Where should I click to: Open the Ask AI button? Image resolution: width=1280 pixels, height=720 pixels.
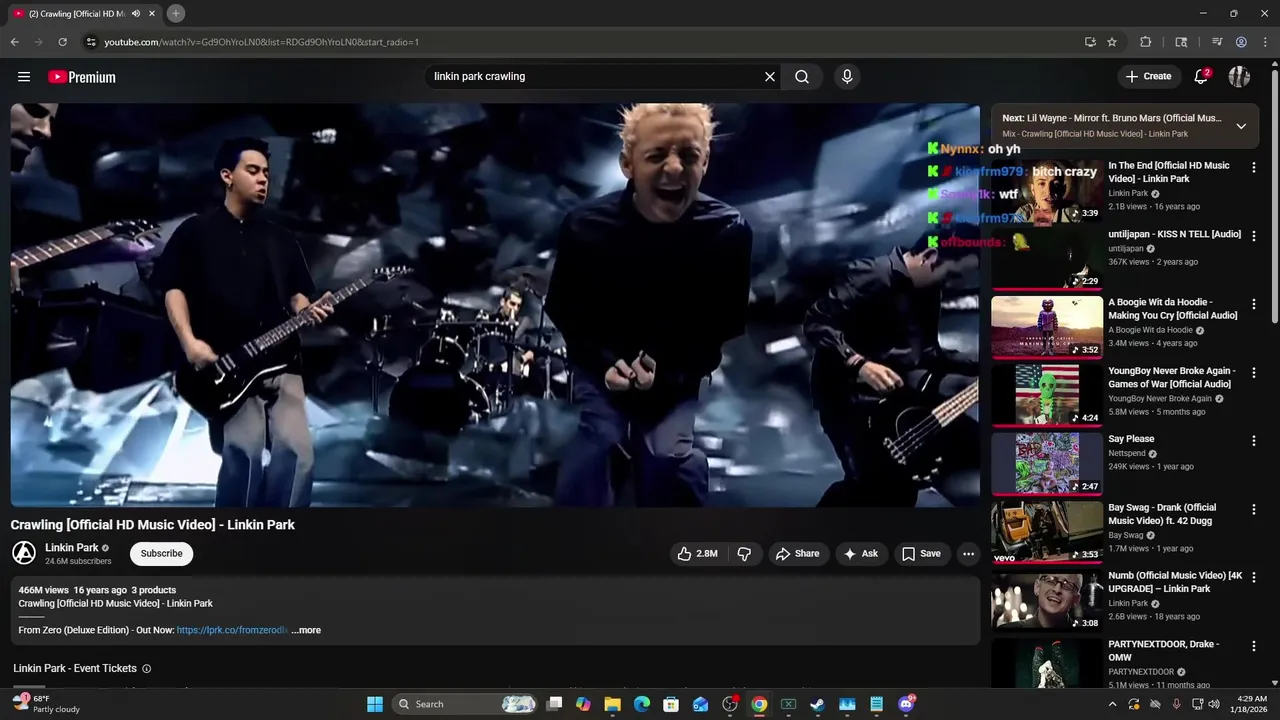pyautogui.click(x=860, y=554)
